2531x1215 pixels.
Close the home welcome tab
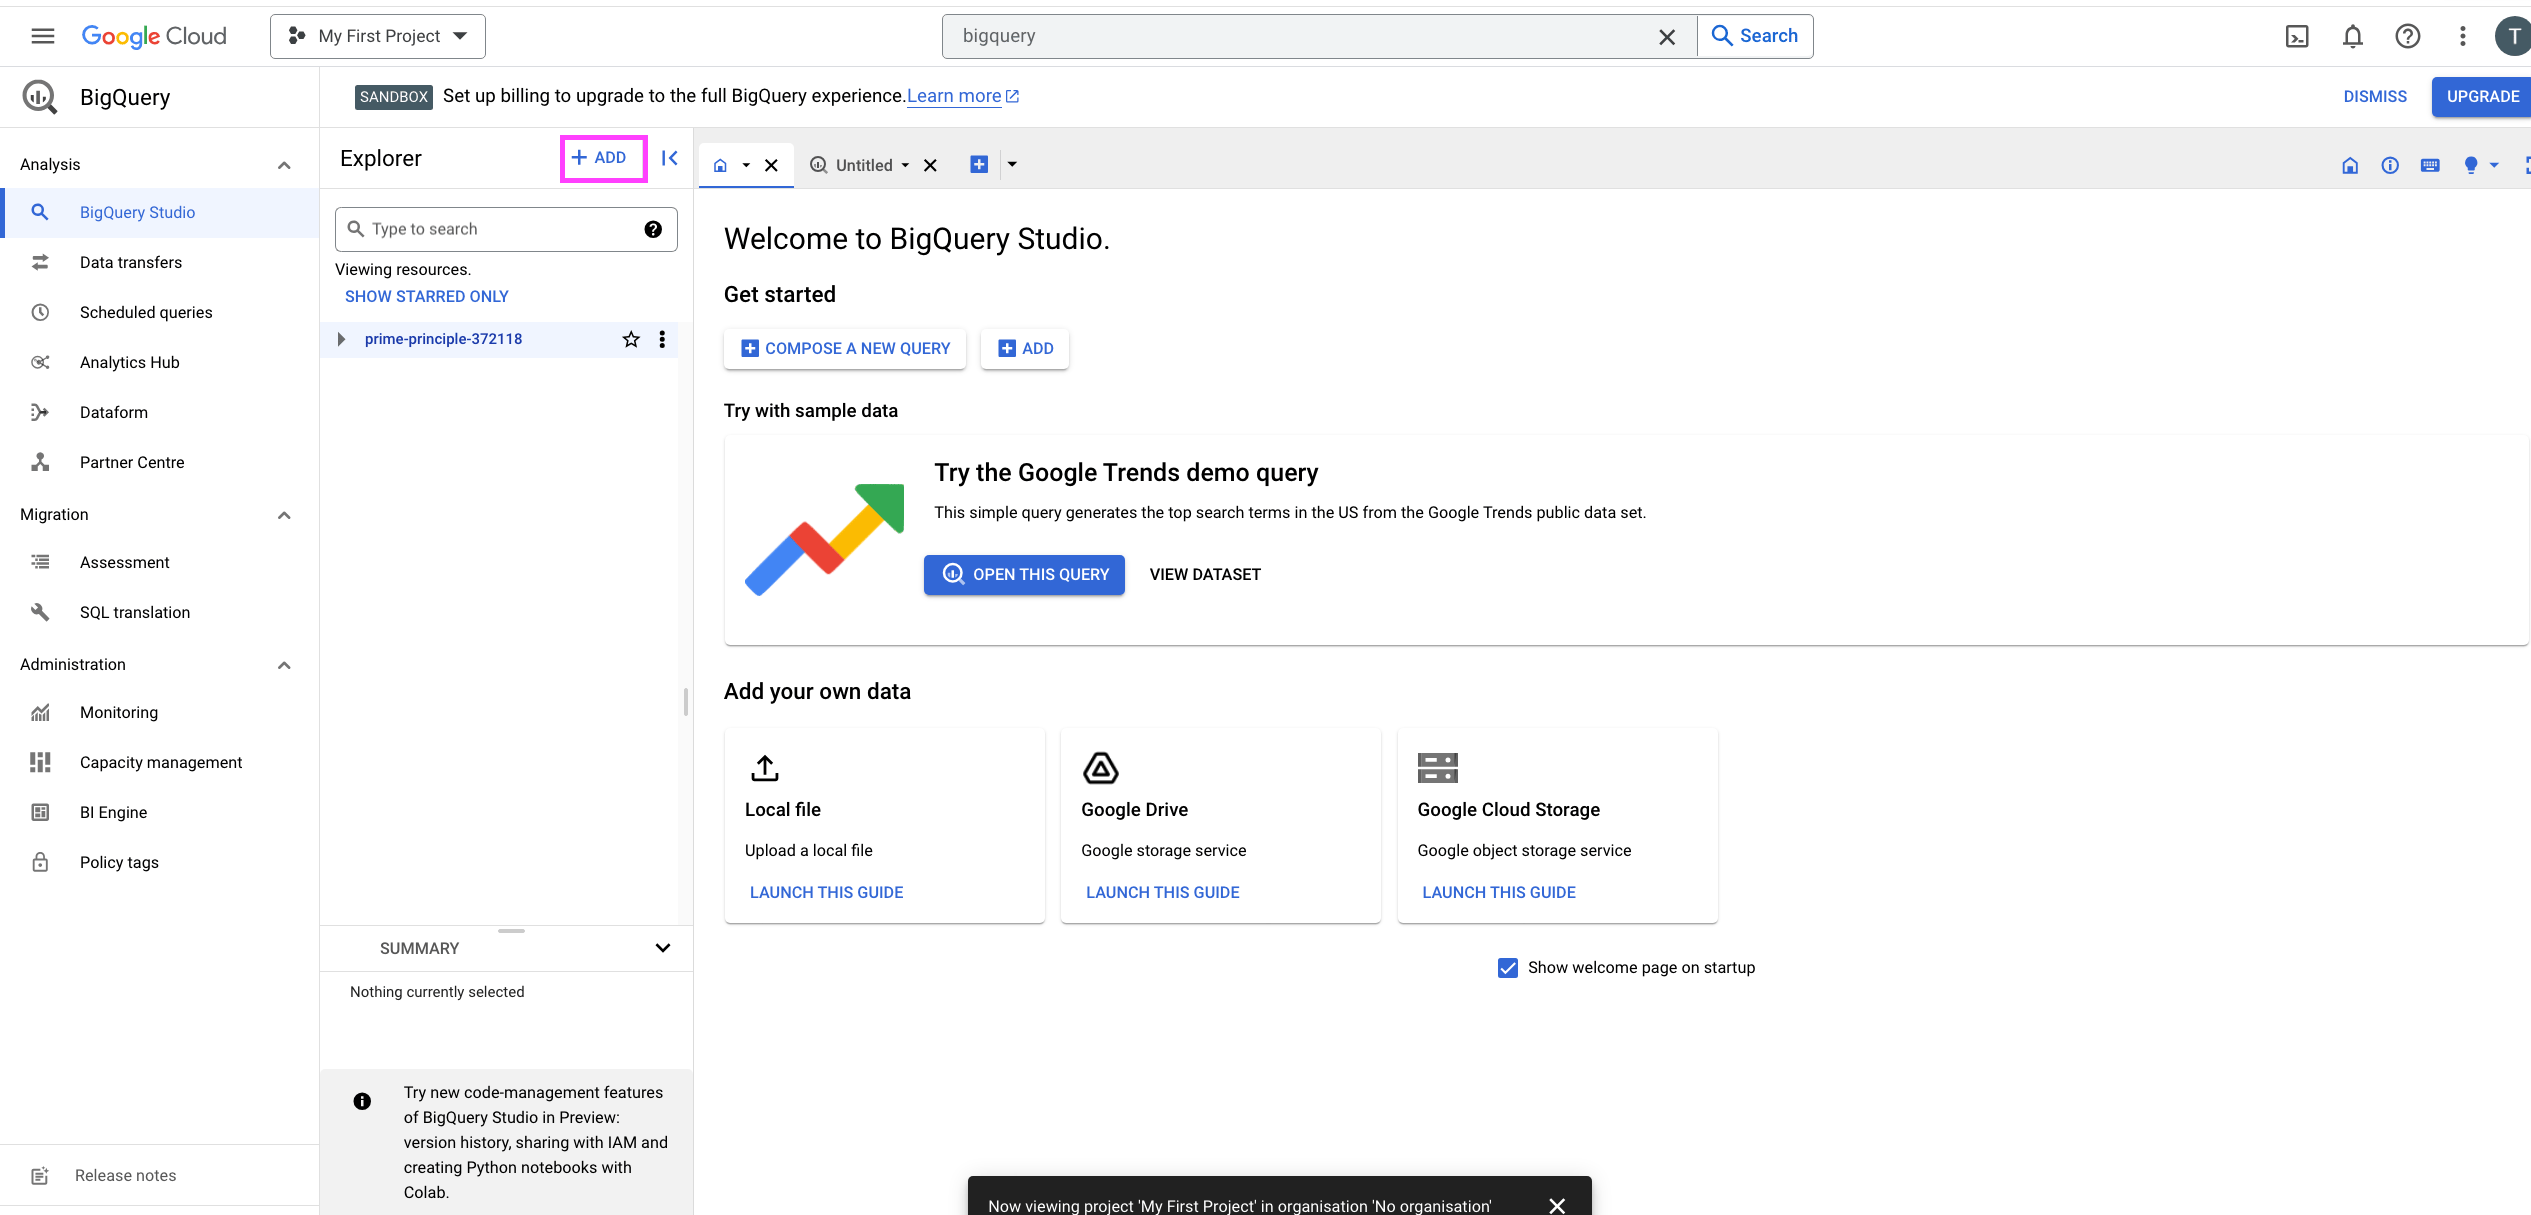(x=771, y=165)
